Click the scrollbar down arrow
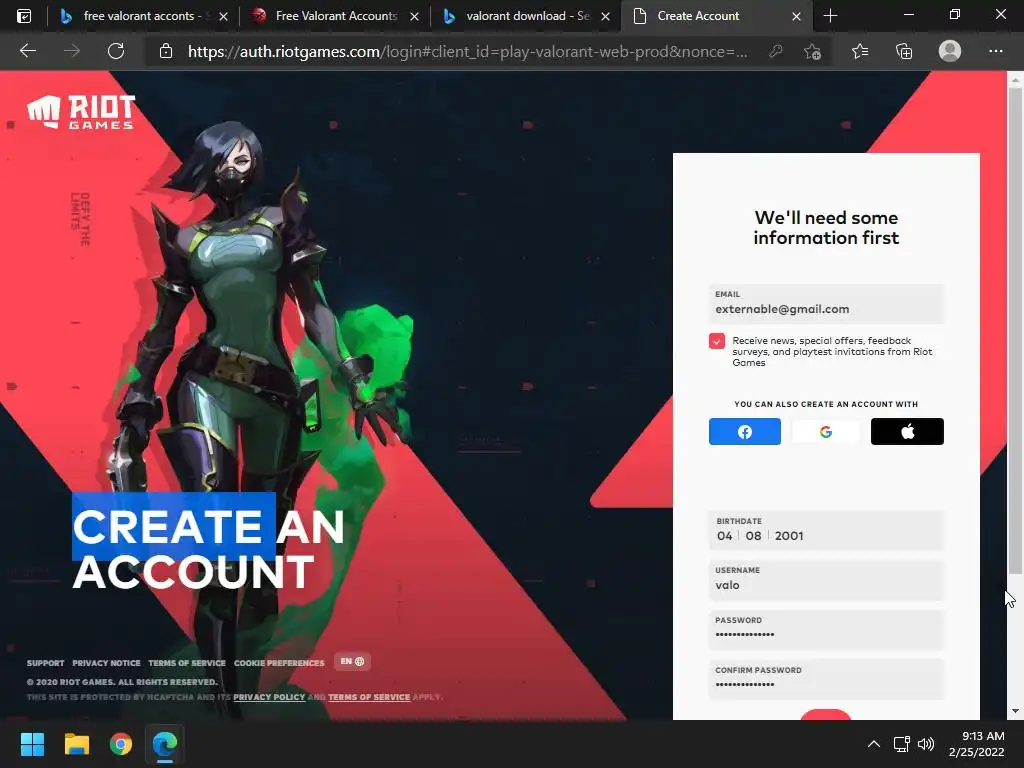This screenshot has height=768, width=1024. point(1014,711)
